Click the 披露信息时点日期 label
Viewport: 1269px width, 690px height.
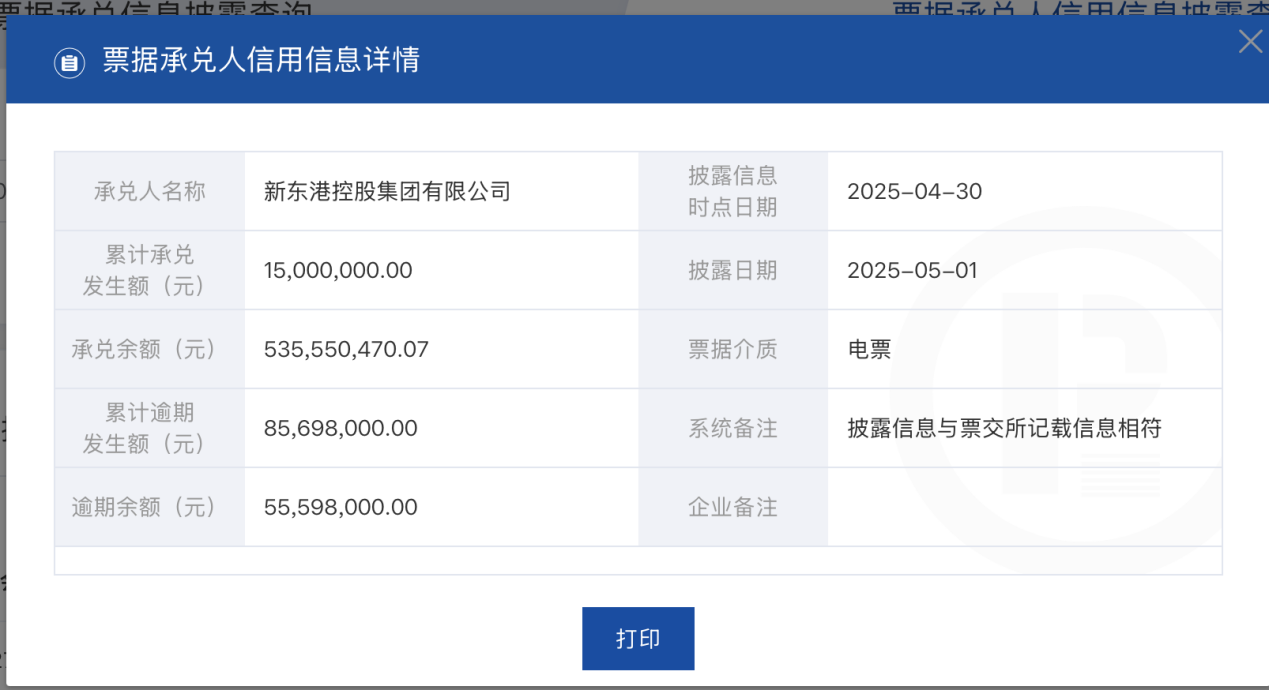pos(732,191)
